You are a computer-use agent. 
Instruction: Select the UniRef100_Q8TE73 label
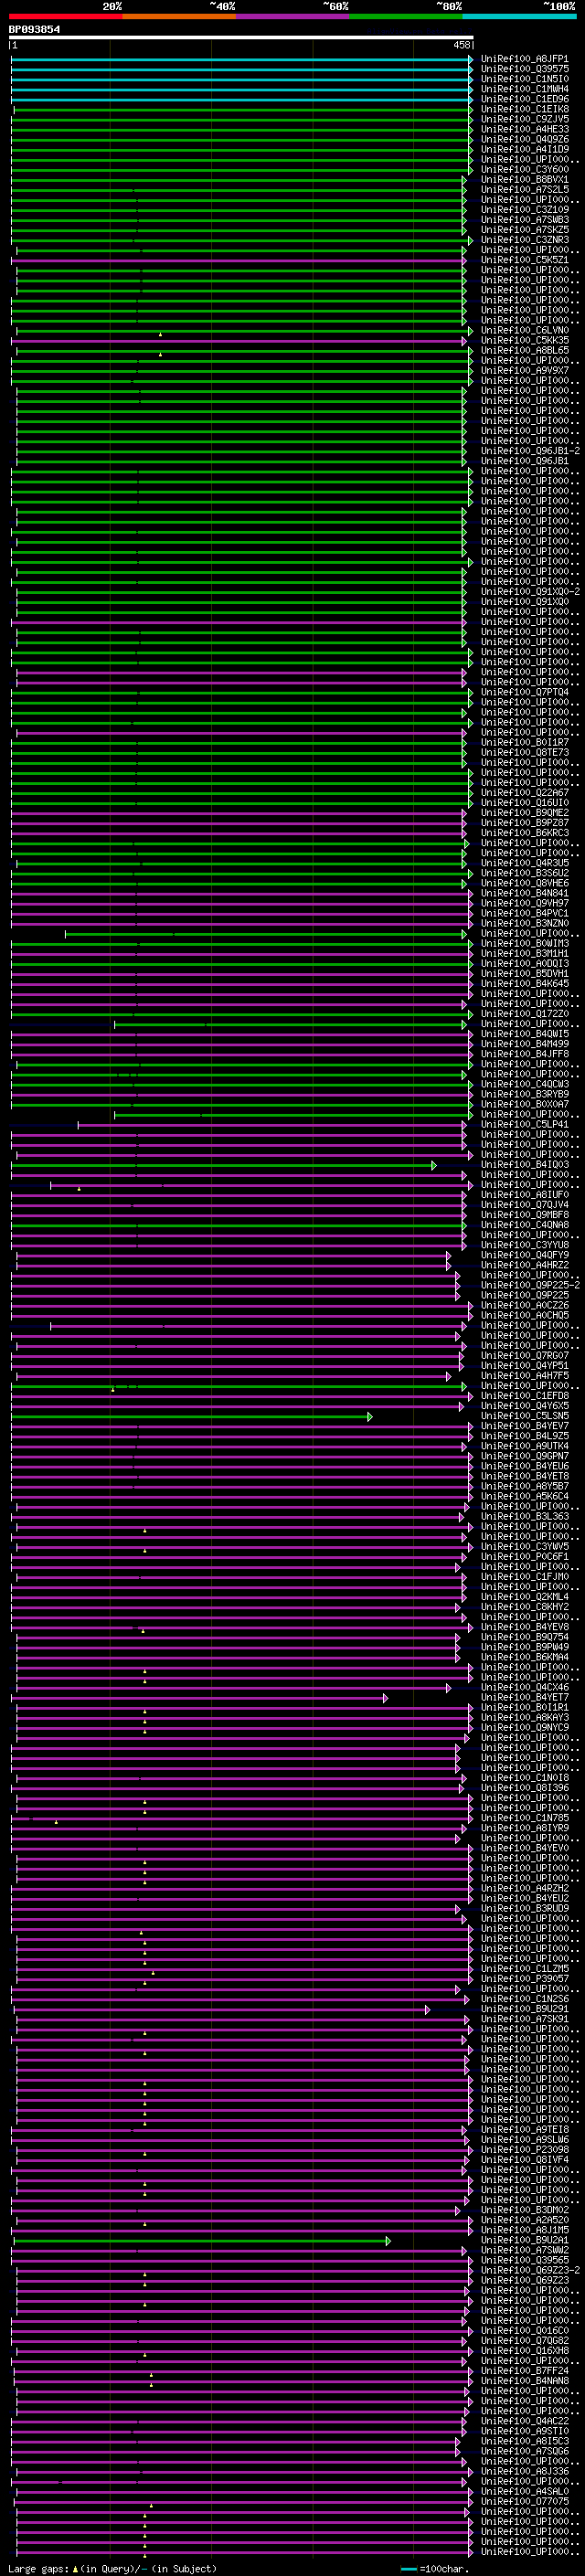pos(525,752)
